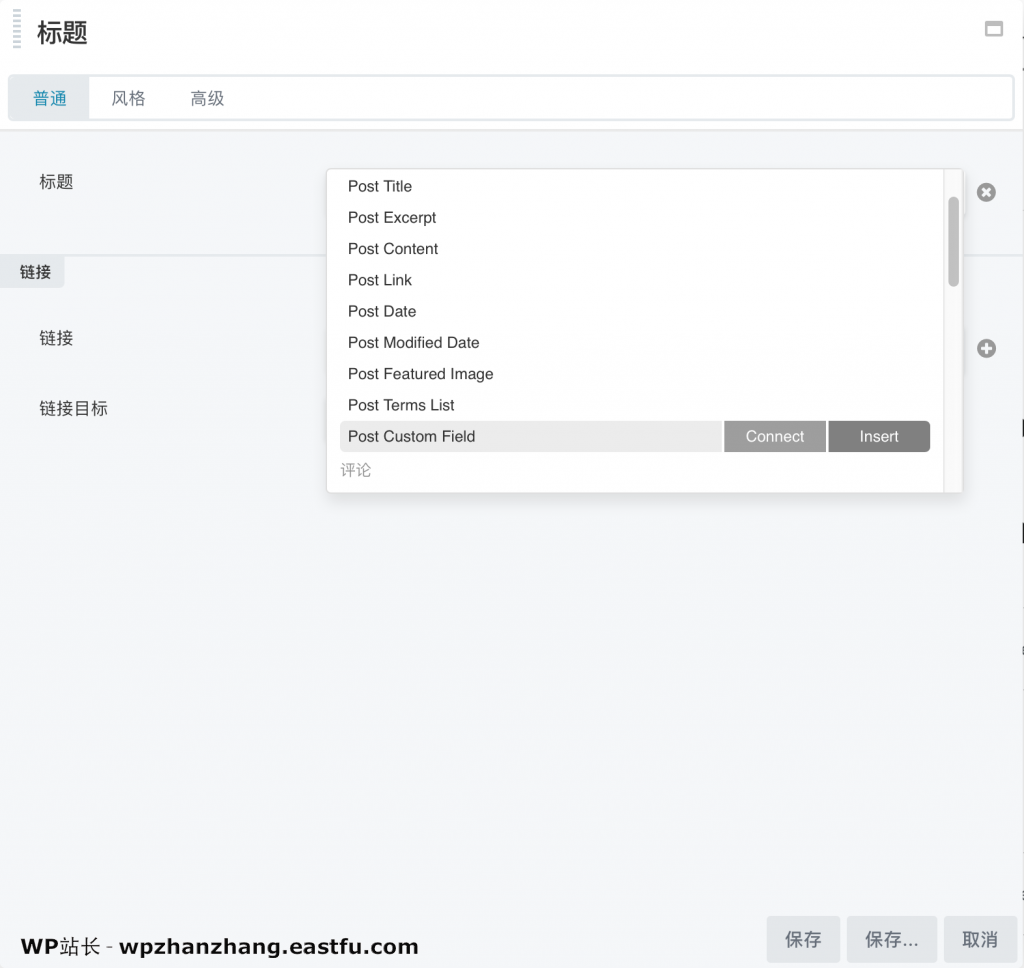Click 取消 to cancel changes
1024x968 pixels.
point(980,939)
